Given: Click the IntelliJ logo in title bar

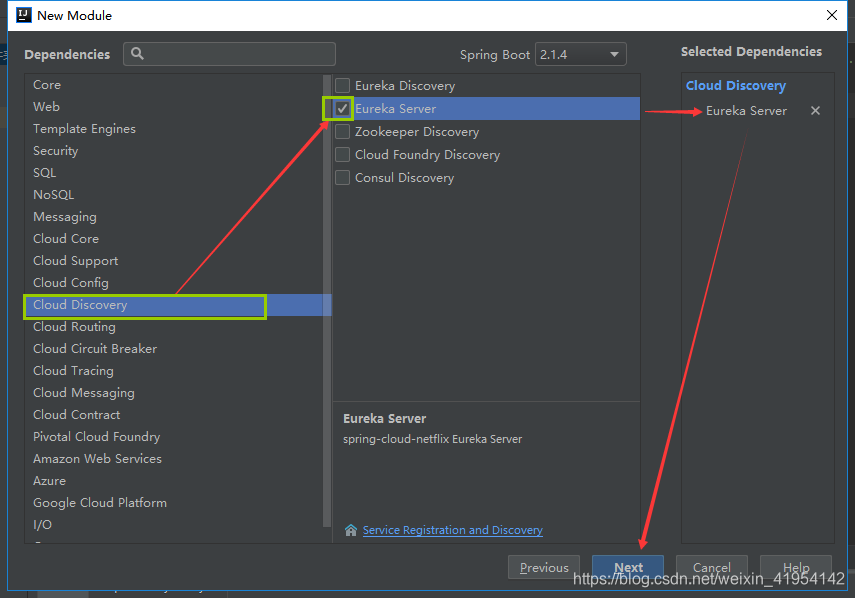Looking at the screenshot, I should point(24,15).
